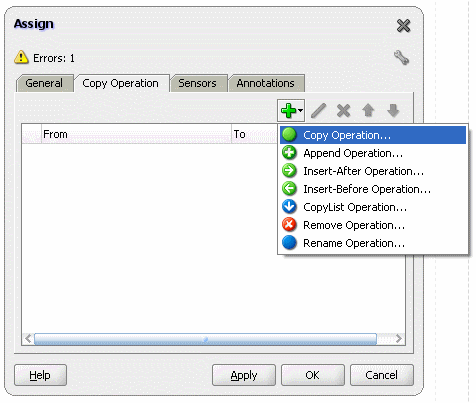The width and height of the screenshot is (476, 403).
Task: Pick Rename Operation... in the menu
Action: pos(373,243)
